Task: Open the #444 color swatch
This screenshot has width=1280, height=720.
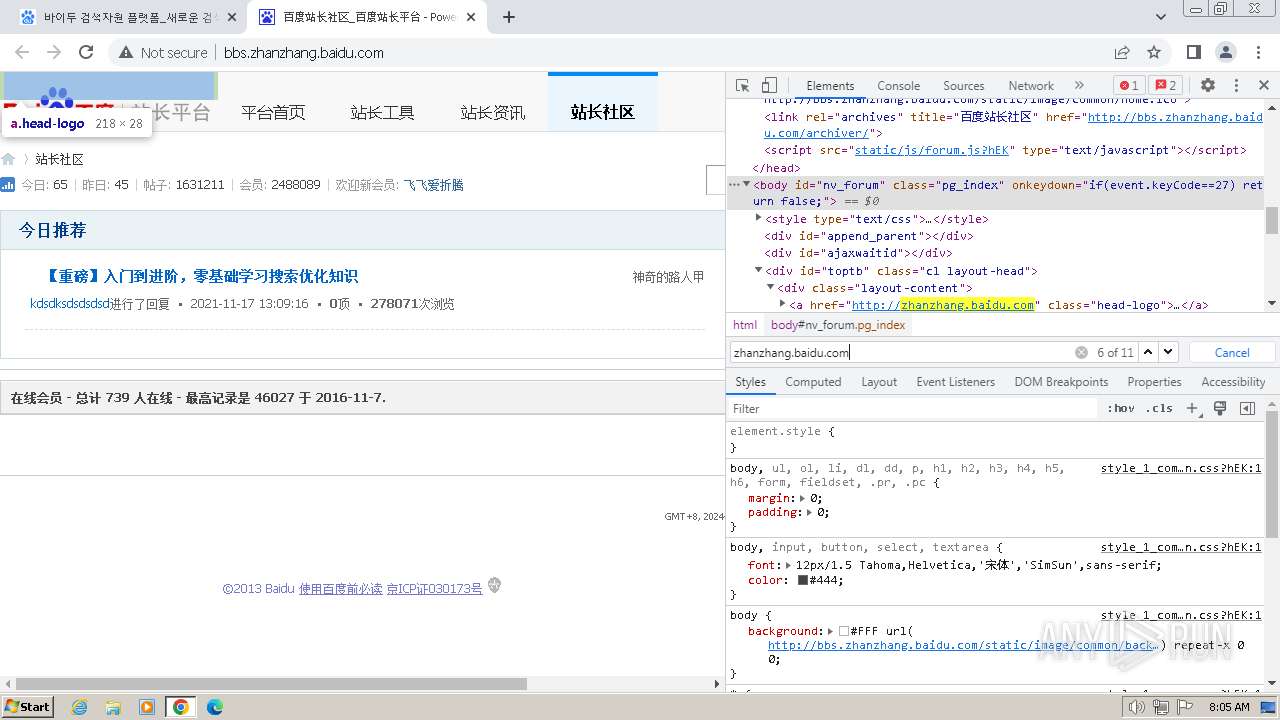Action: click(x=803, y=580)
